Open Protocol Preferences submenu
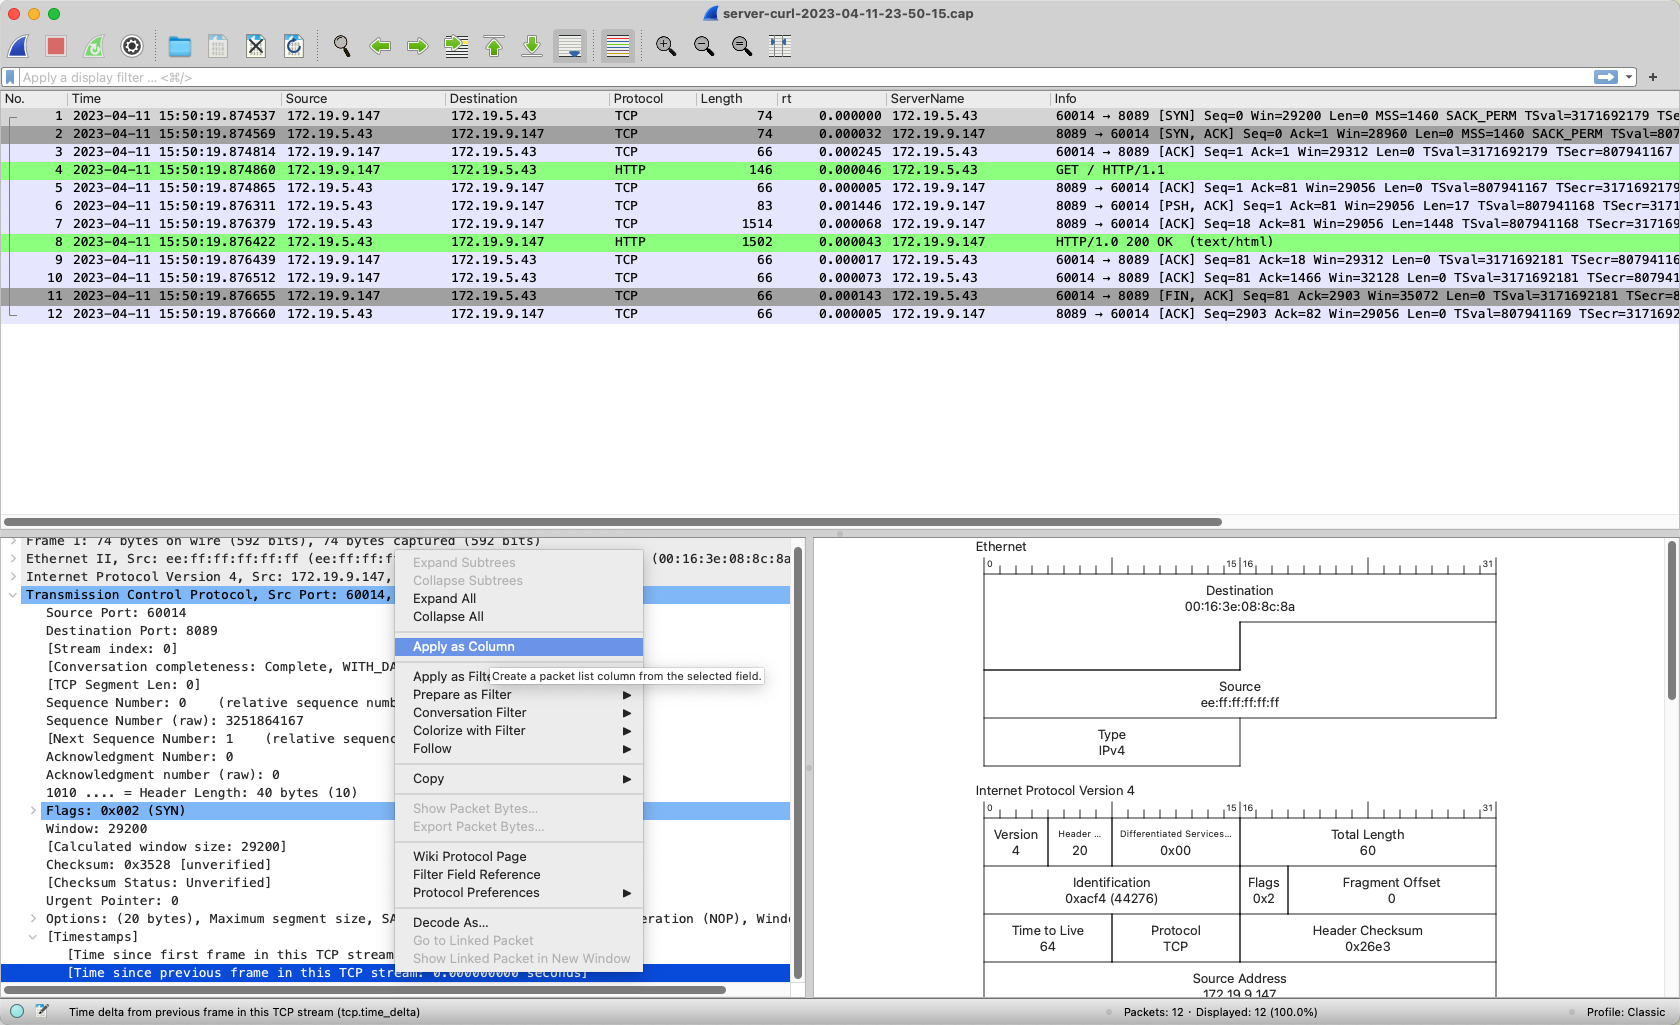1680x1025 pixels. pos(519,893)
